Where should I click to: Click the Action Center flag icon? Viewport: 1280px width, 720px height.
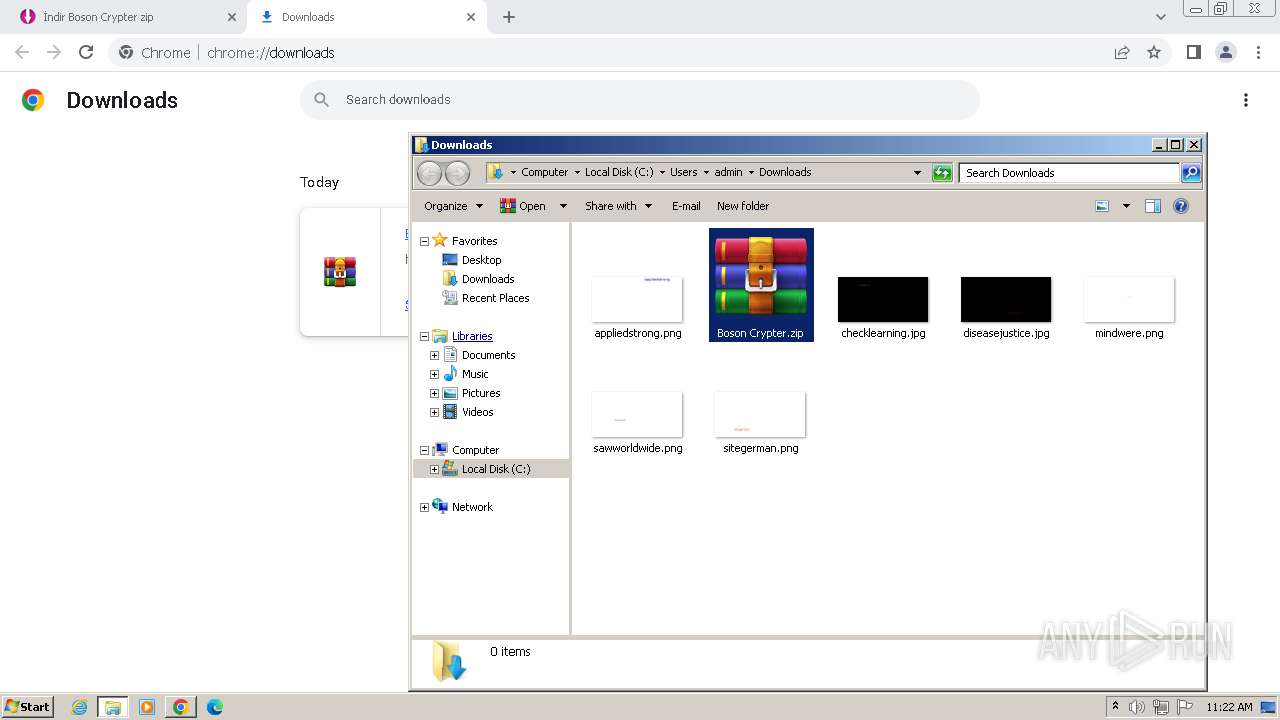1185,707
